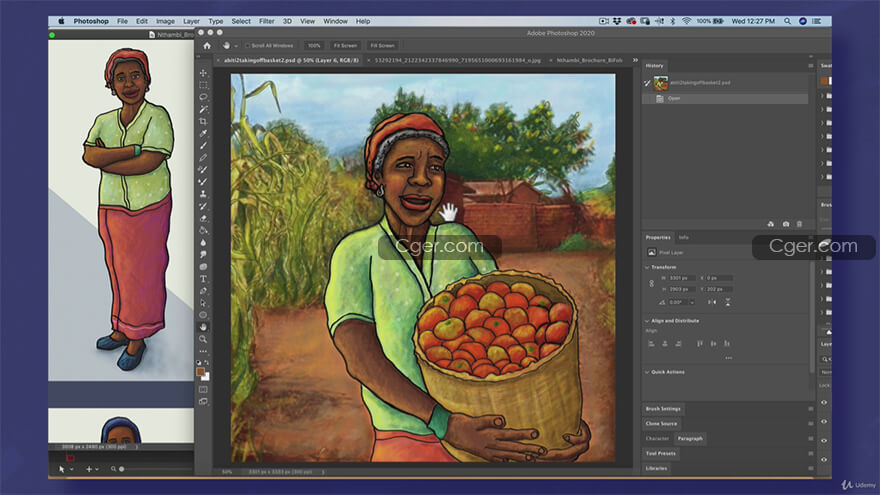This screenshot has height=495, width=880.
Task: Open Edit Toolbar three-dots icon
Action: pyautogui.click(x=203, y=351)
